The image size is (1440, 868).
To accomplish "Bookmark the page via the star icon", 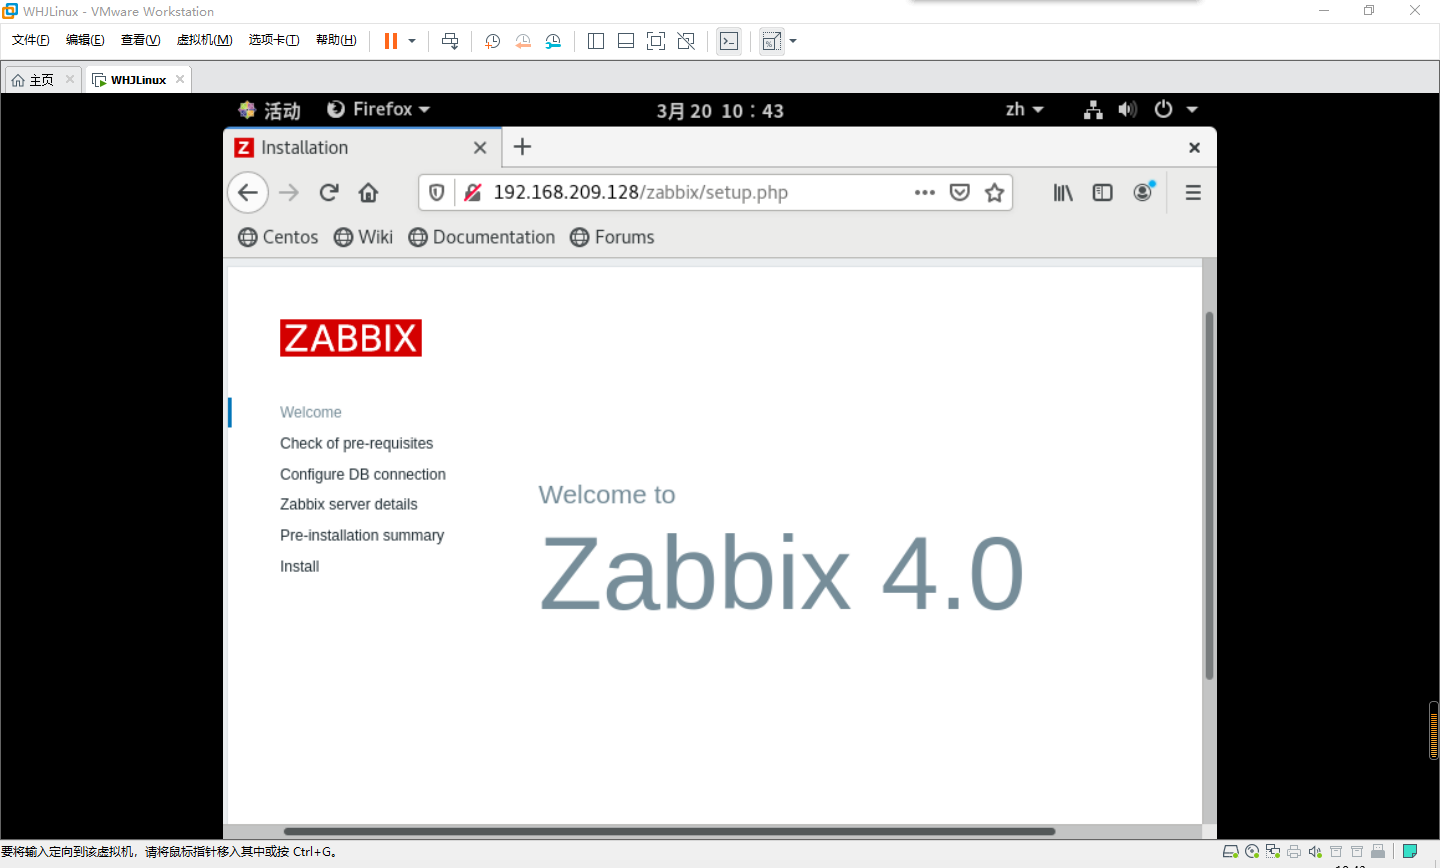I will [x=994, y=192].
